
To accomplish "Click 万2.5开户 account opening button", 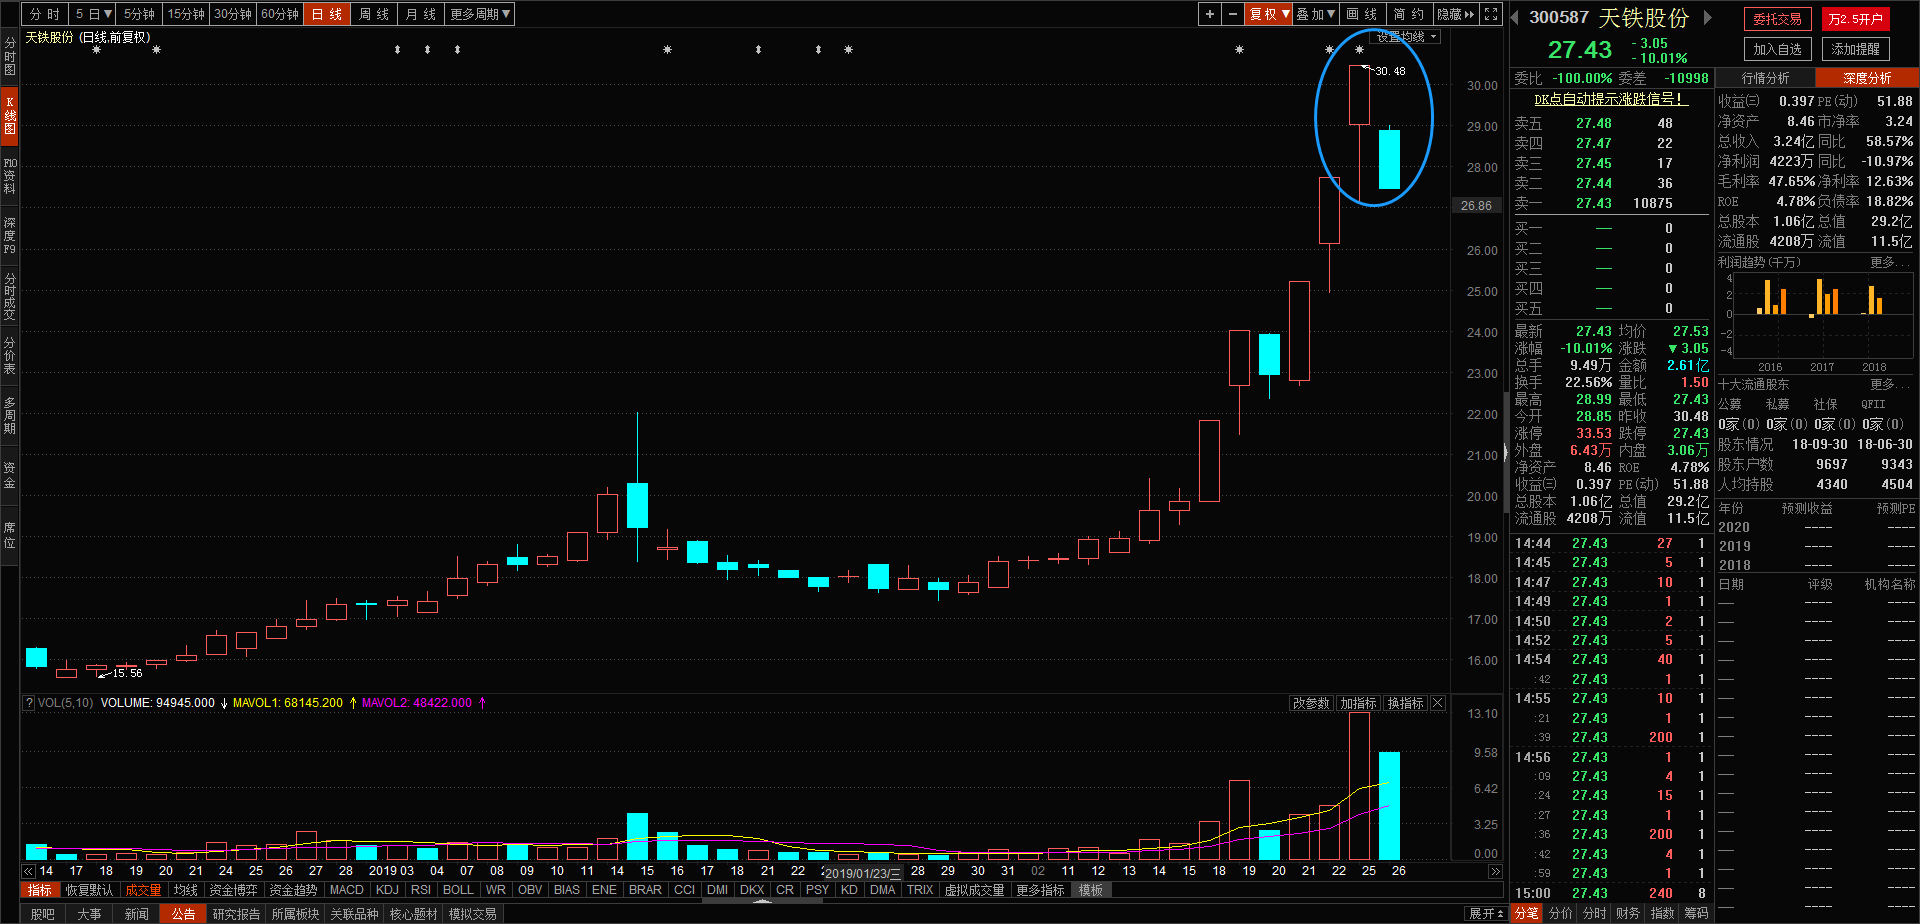I will pos(1855,19).
